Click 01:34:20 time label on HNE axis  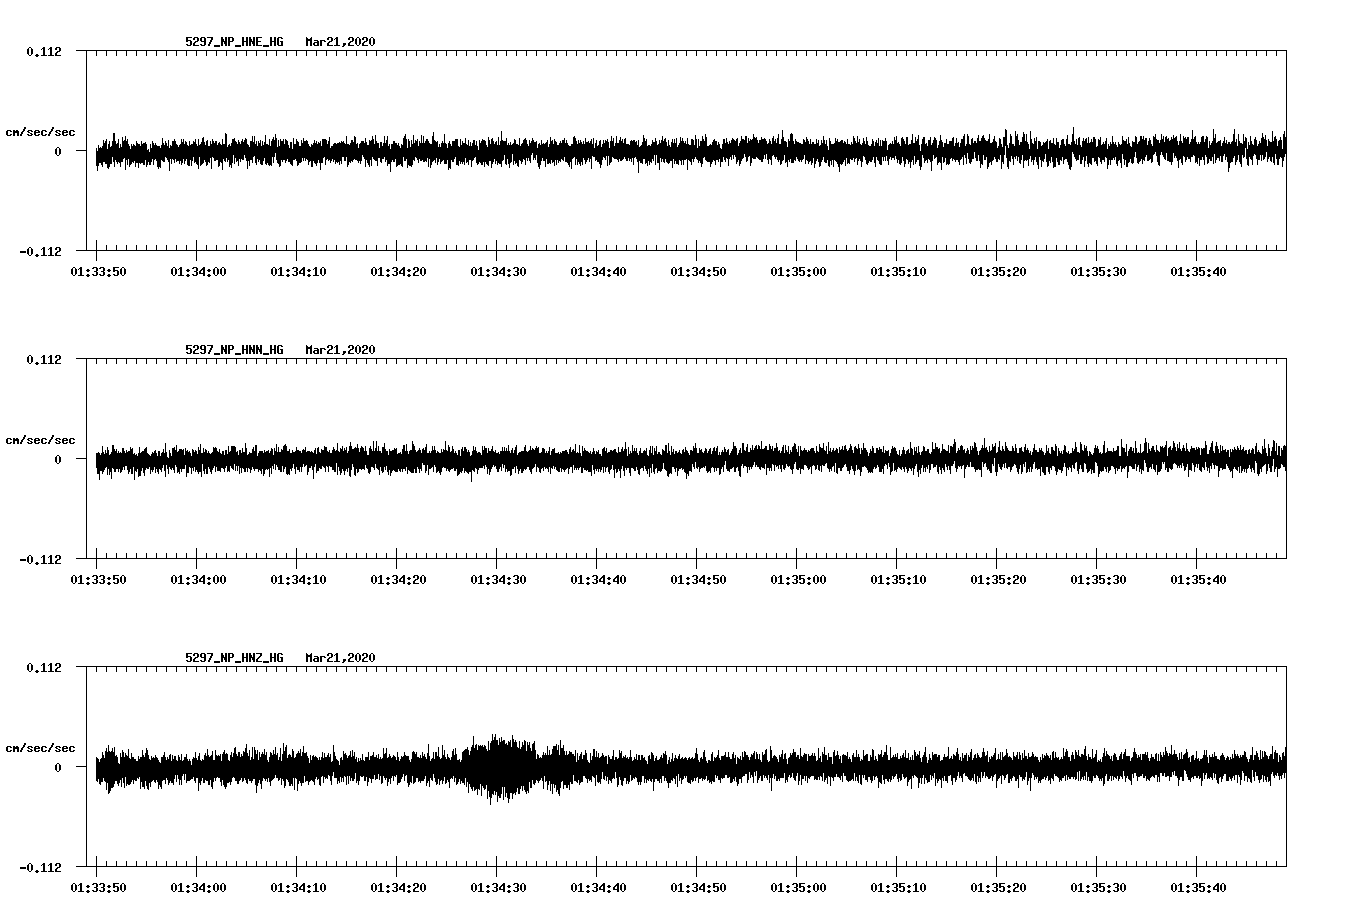click(398, 272)
